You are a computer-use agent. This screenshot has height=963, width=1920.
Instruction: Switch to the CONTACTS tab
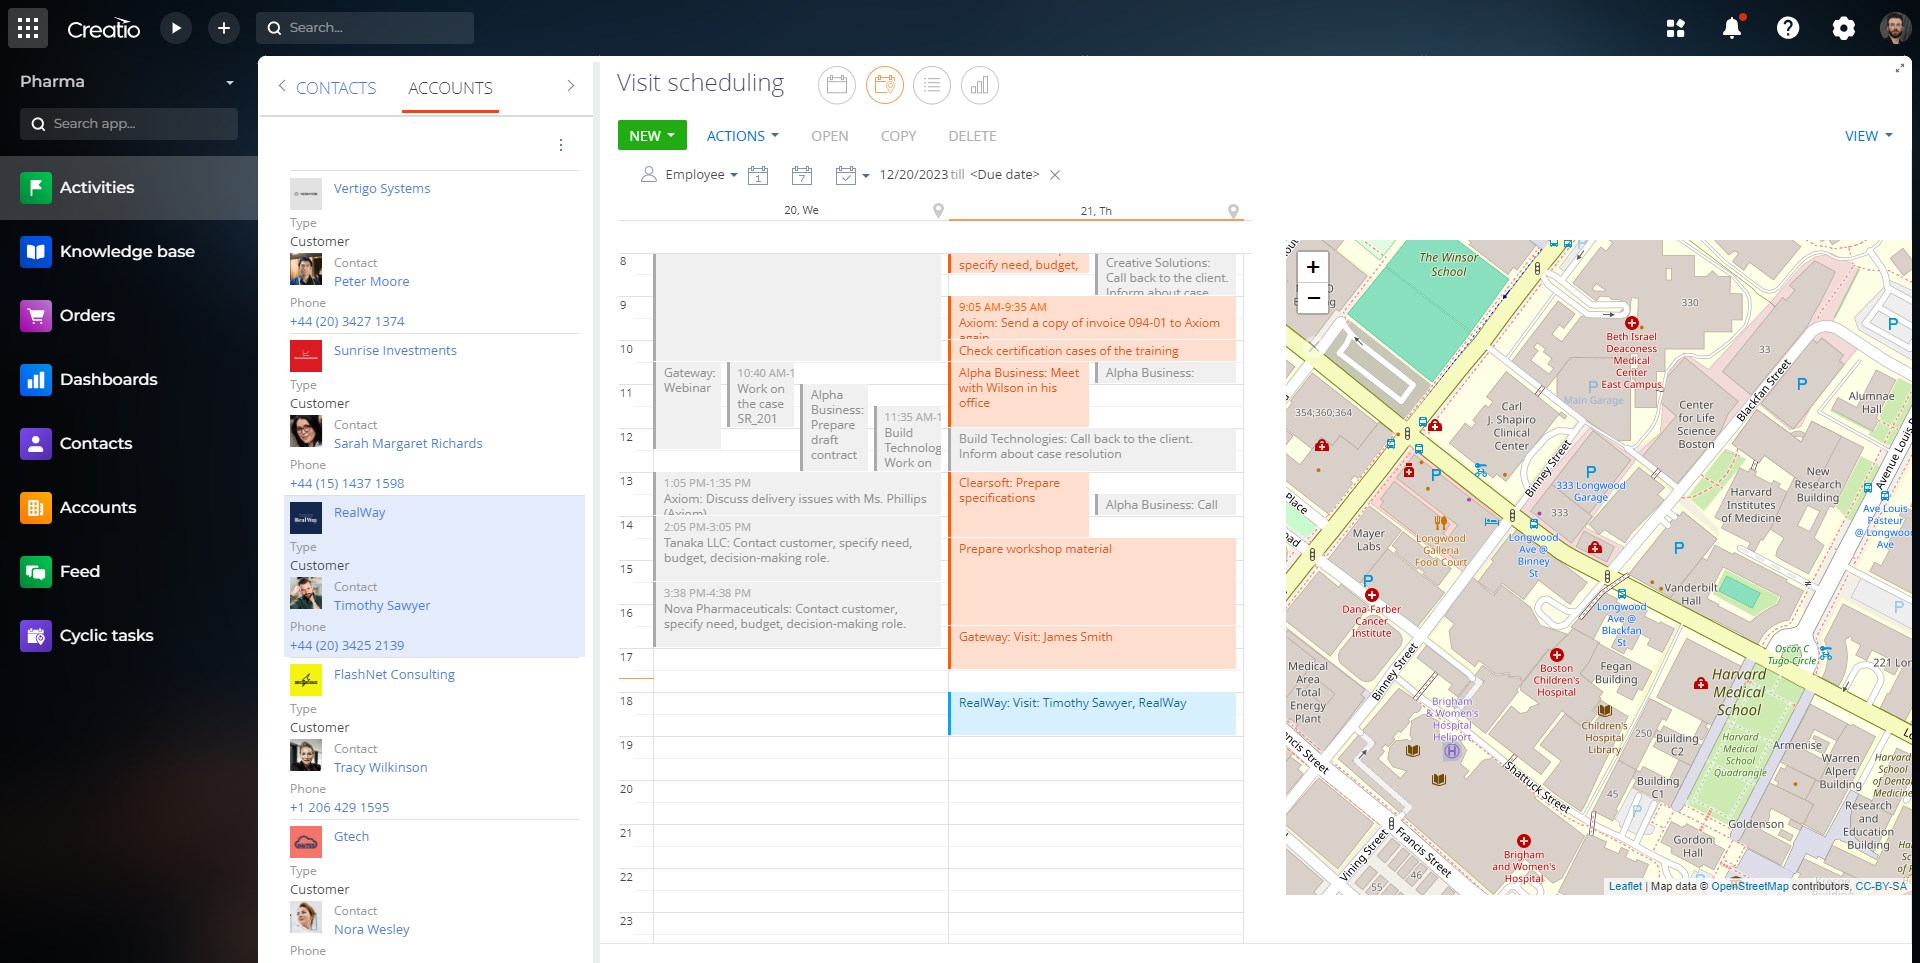pyautogui.click(x=336, y=88)
